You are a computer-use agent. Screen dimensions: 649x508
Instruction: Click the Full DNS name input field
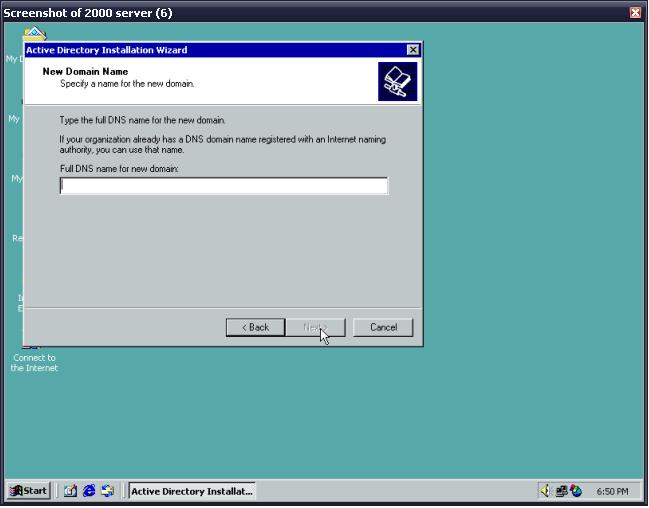click(x=224, y=186)
